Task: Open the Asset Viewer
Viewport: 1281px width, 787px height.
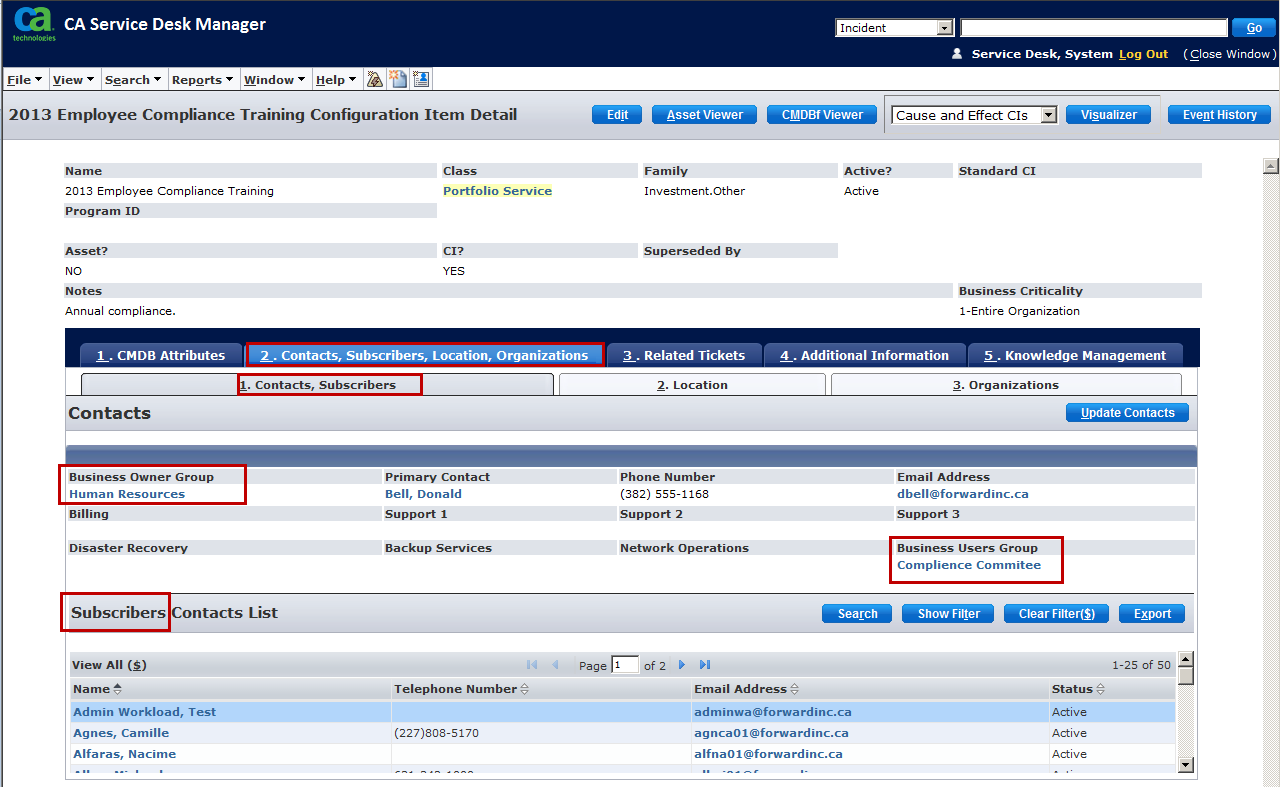Action: pyautogui.click(x=705, y=115)
